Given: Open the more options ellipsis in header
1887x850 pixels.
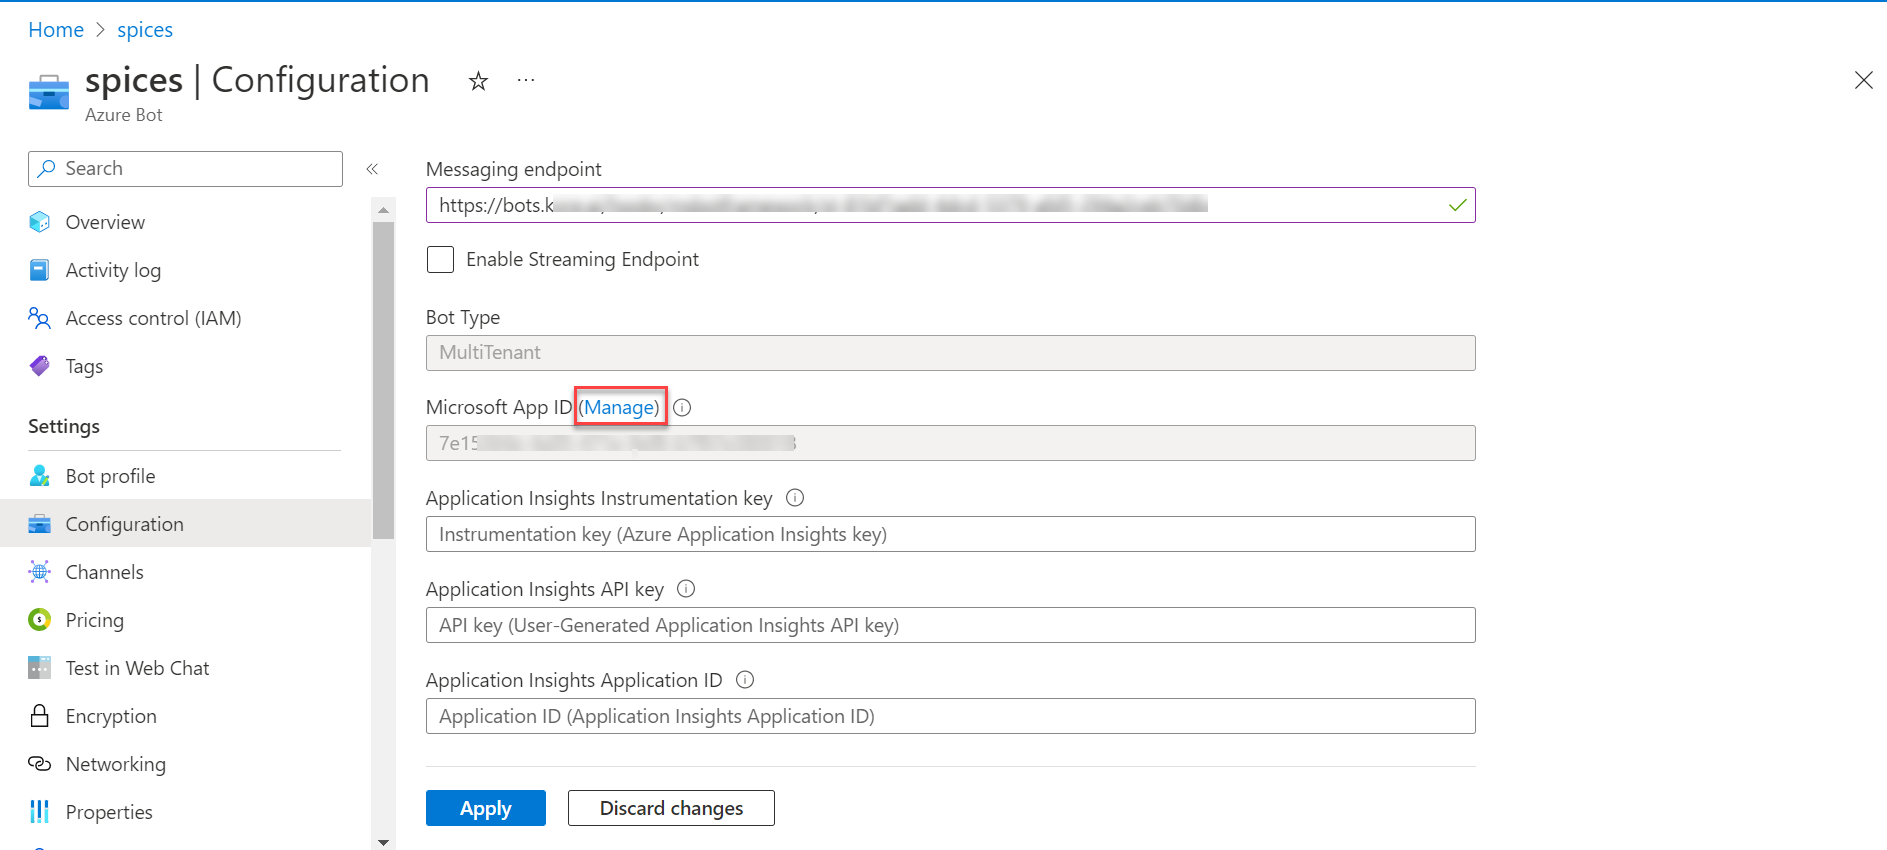Looking at the screenshot, I should (526, 80).
